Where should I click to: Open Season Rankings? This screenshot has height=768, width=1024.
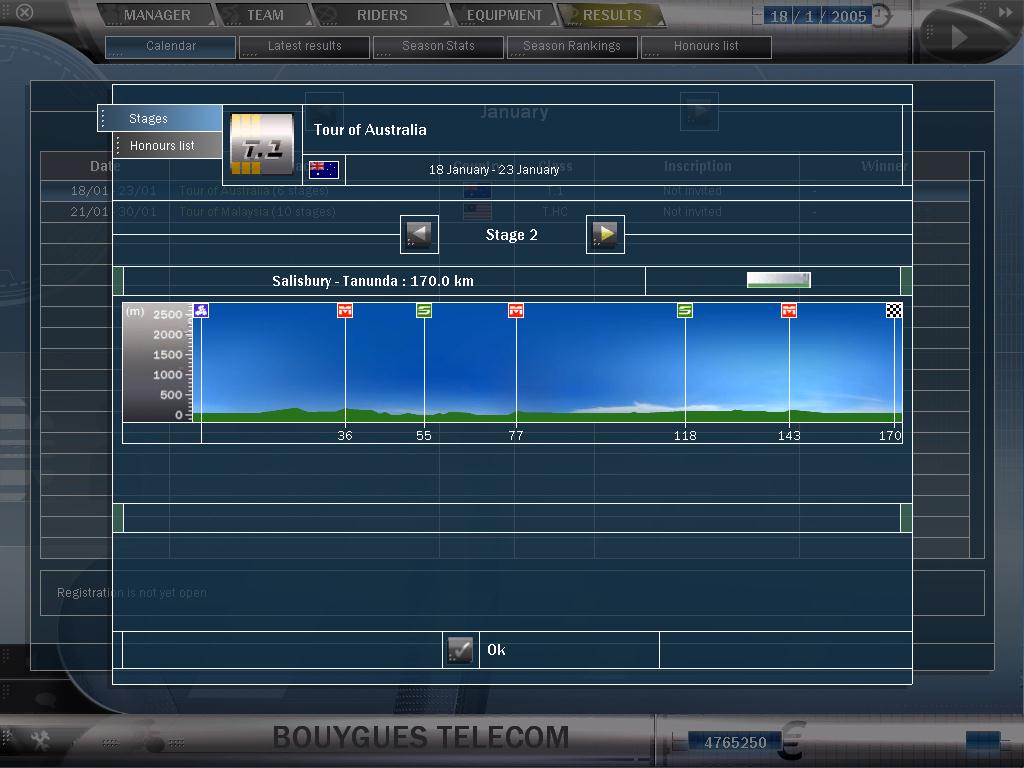(571, 46)
